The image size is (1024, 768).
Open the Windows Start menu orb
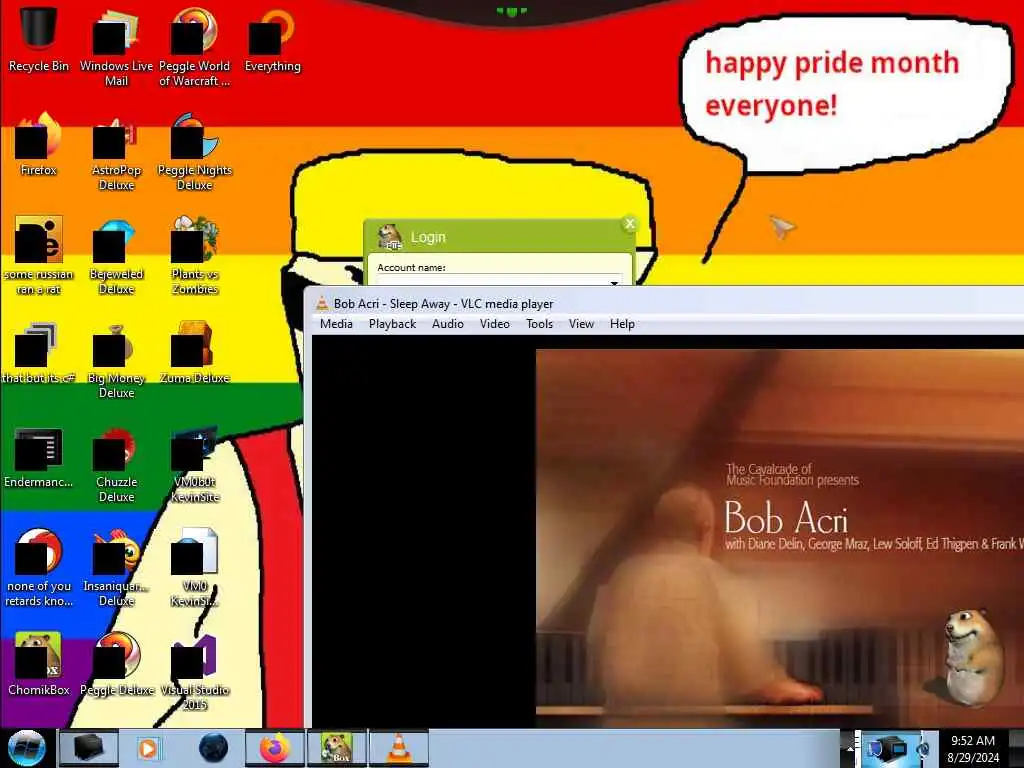click(x=26, y=748)
